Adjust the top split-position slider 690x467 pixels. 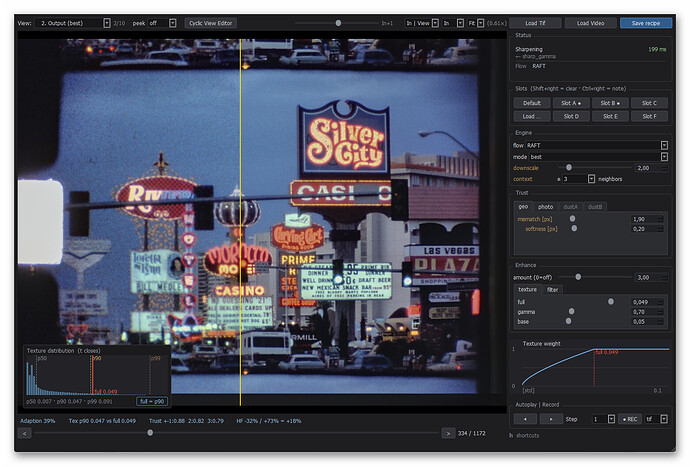(x=338, y=23)
